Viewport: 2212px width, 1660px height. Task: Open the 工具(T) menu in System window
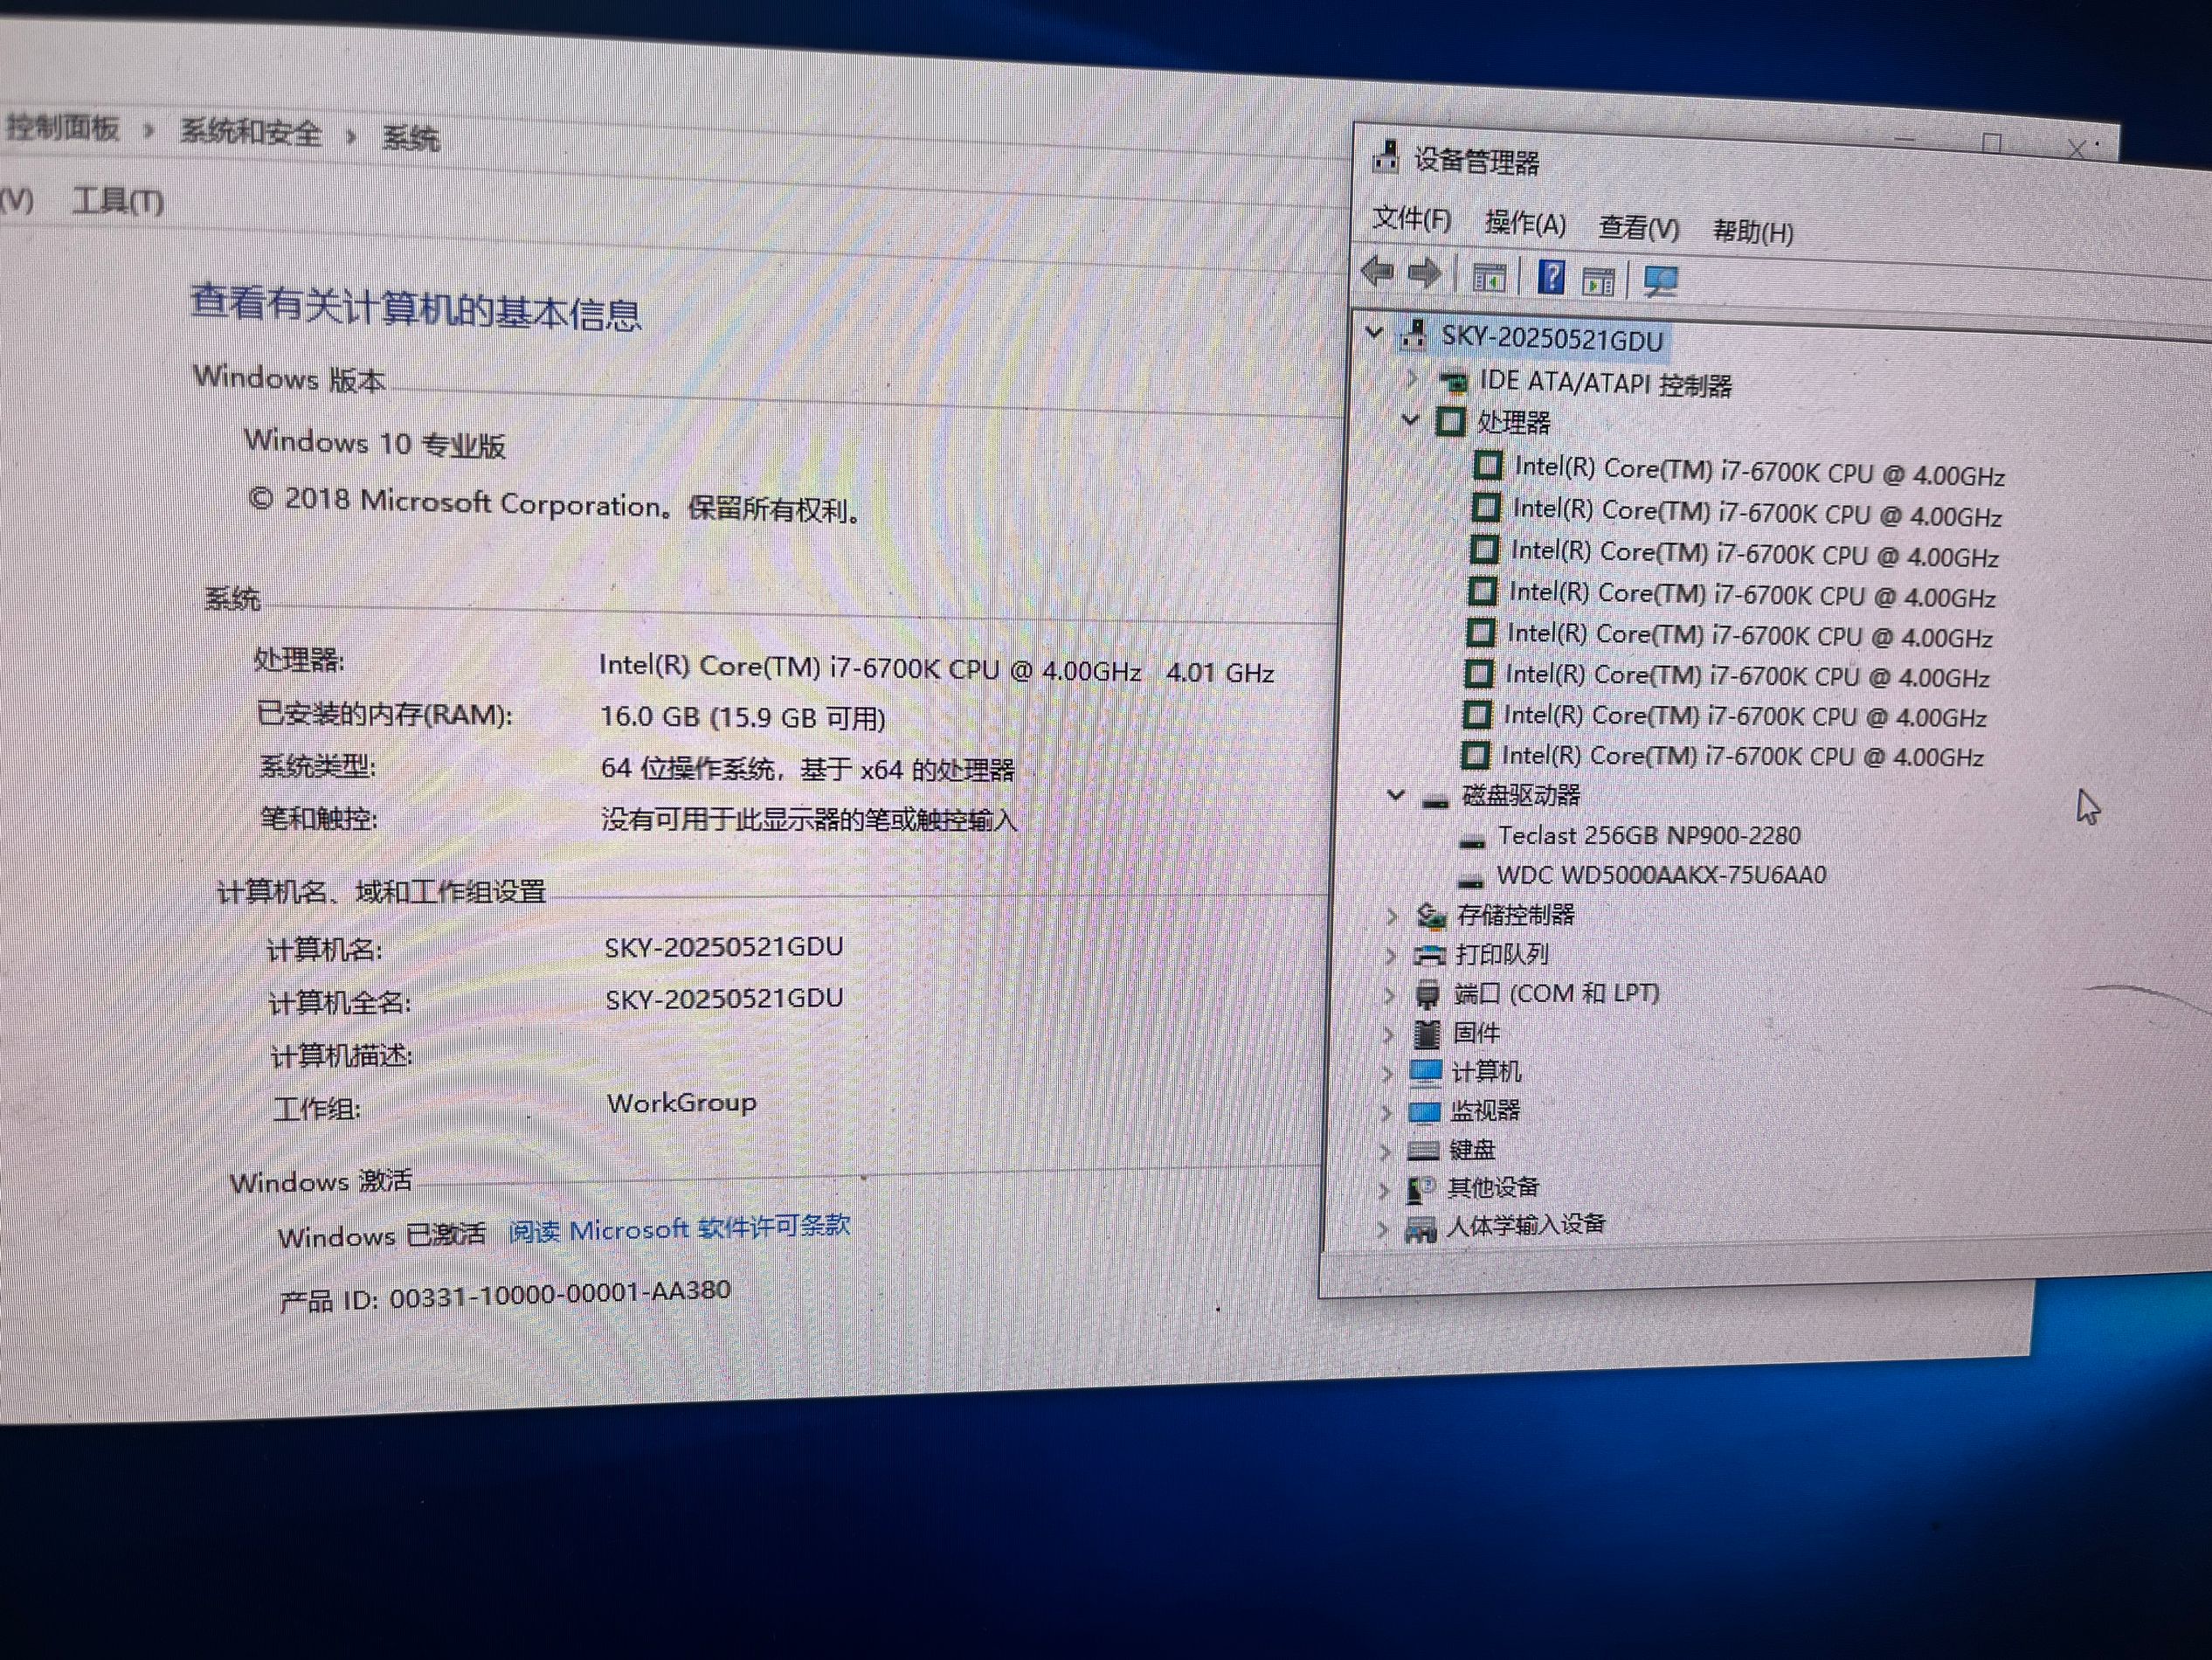118,201
